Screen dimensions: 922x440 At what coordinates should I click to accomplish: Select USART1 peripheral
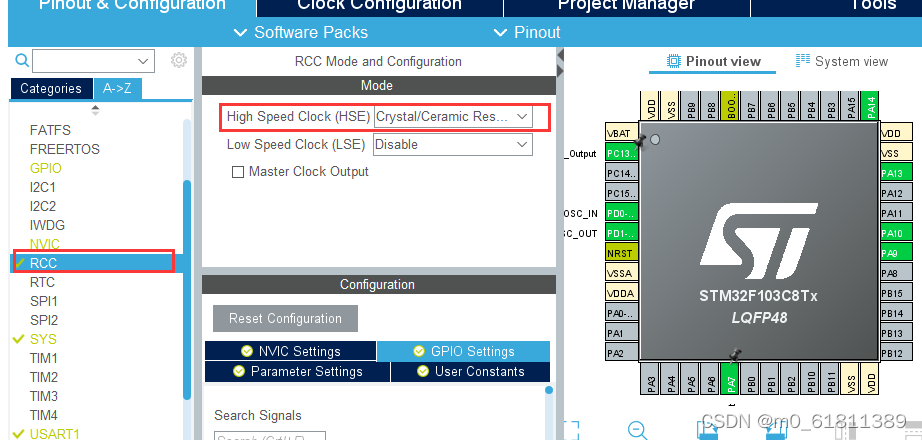[55, 434]
